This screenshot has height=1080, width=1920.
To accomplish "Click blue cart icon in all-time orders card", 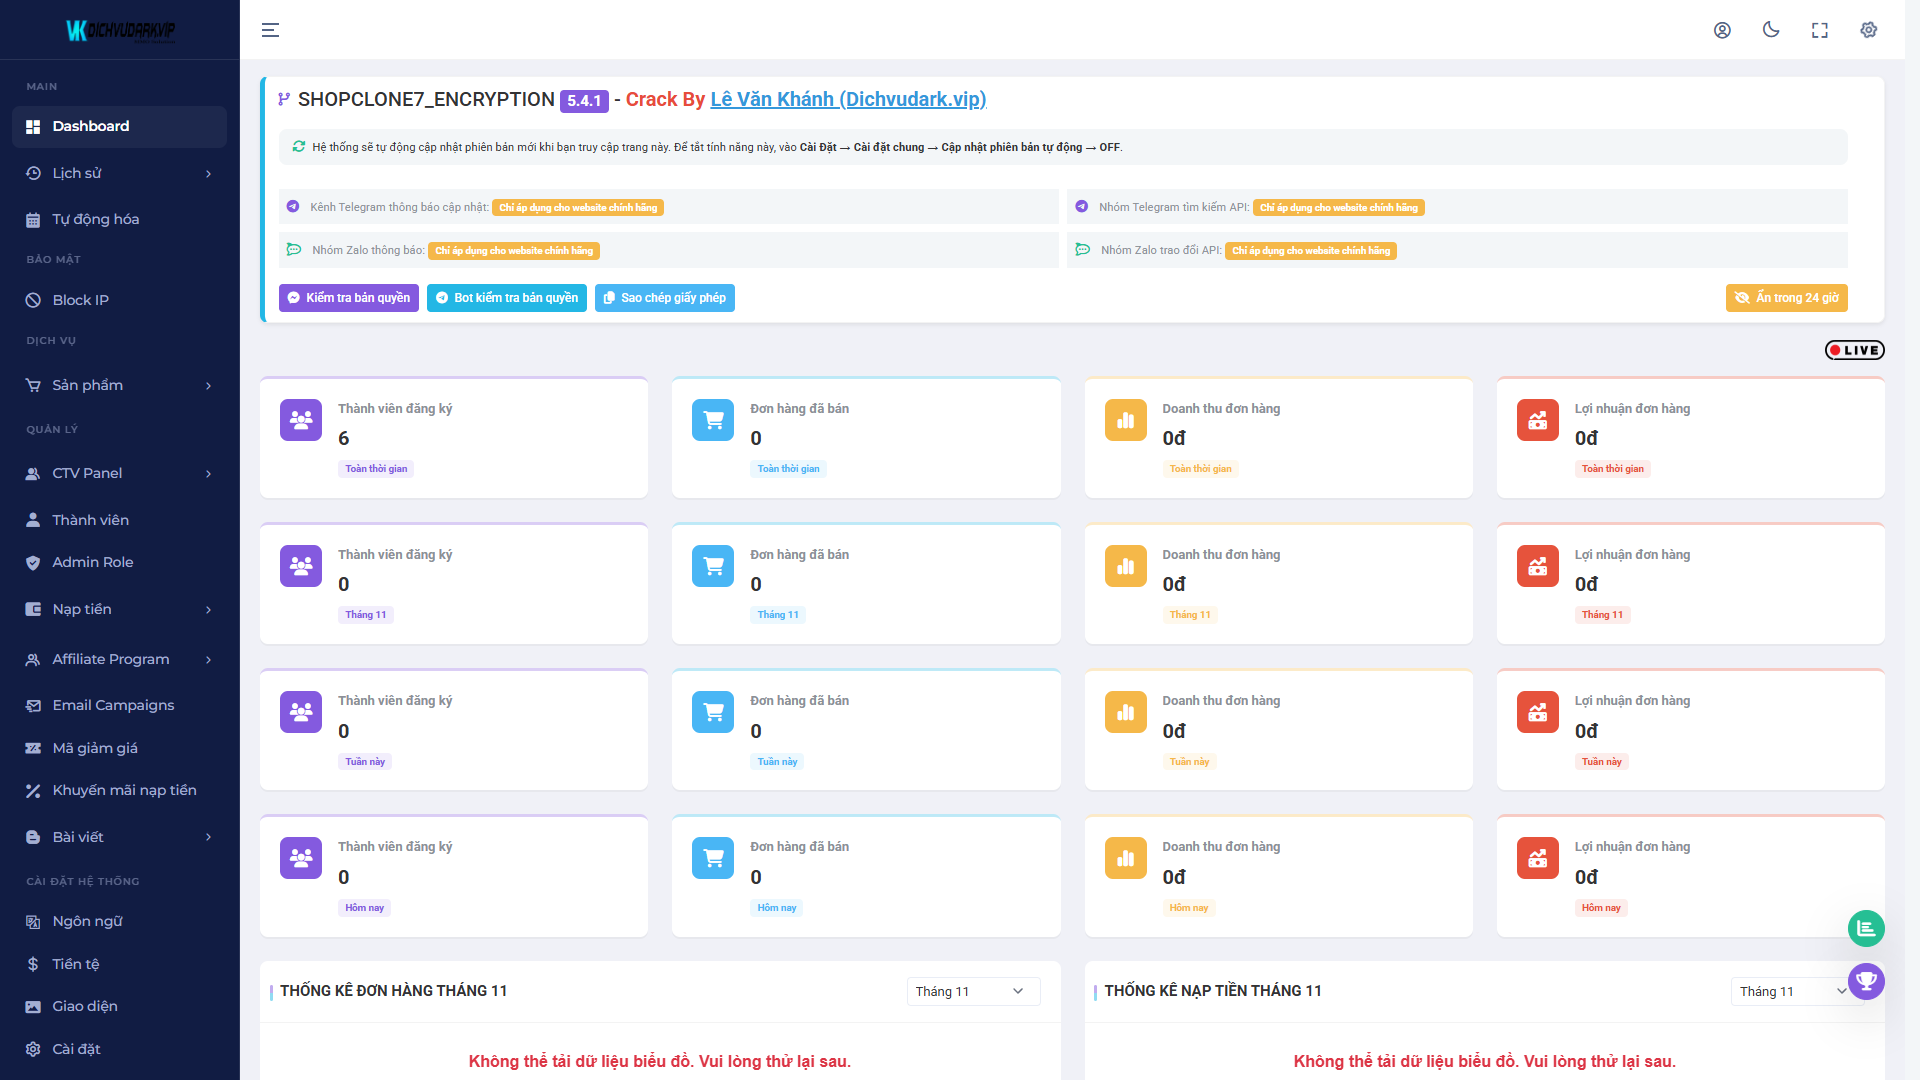I will (713, 420).
